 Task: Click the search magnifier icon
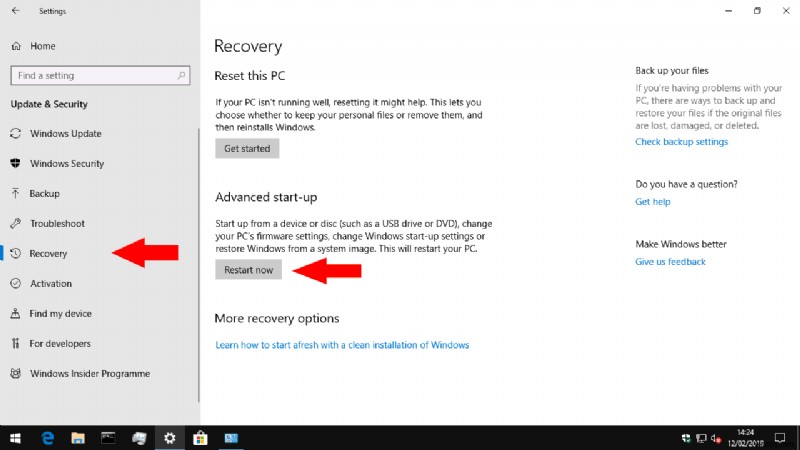coord(181,76)
